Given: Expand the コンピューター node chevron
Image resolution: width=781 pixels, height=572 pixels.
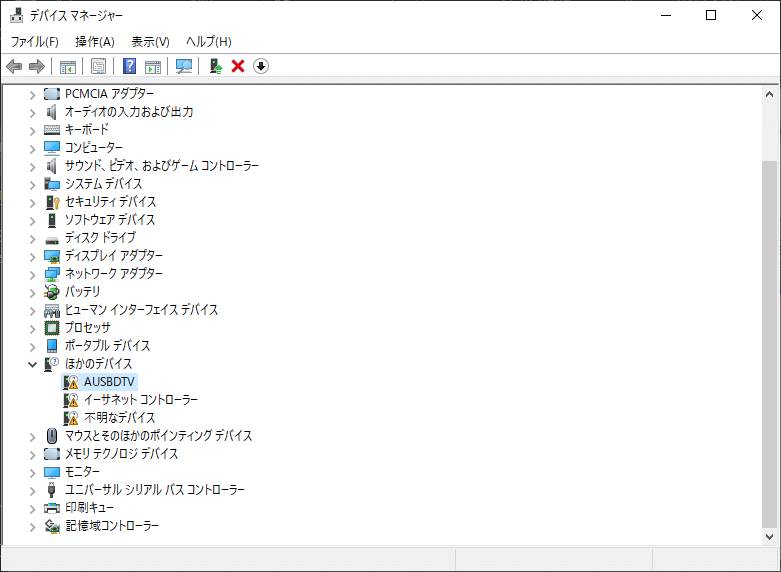Looking at the screenshot, I should pyautogui.click(x=32, y=148).
